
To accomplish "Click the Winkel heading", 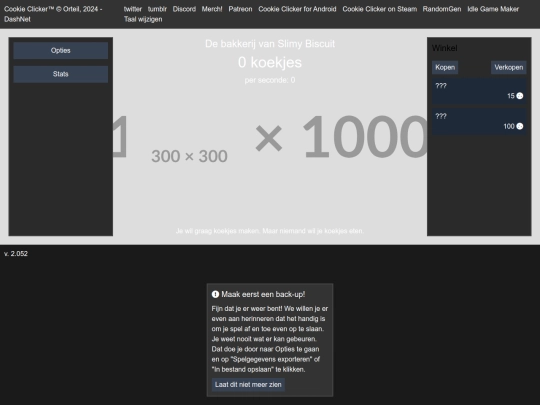I will tap(445, 48).
